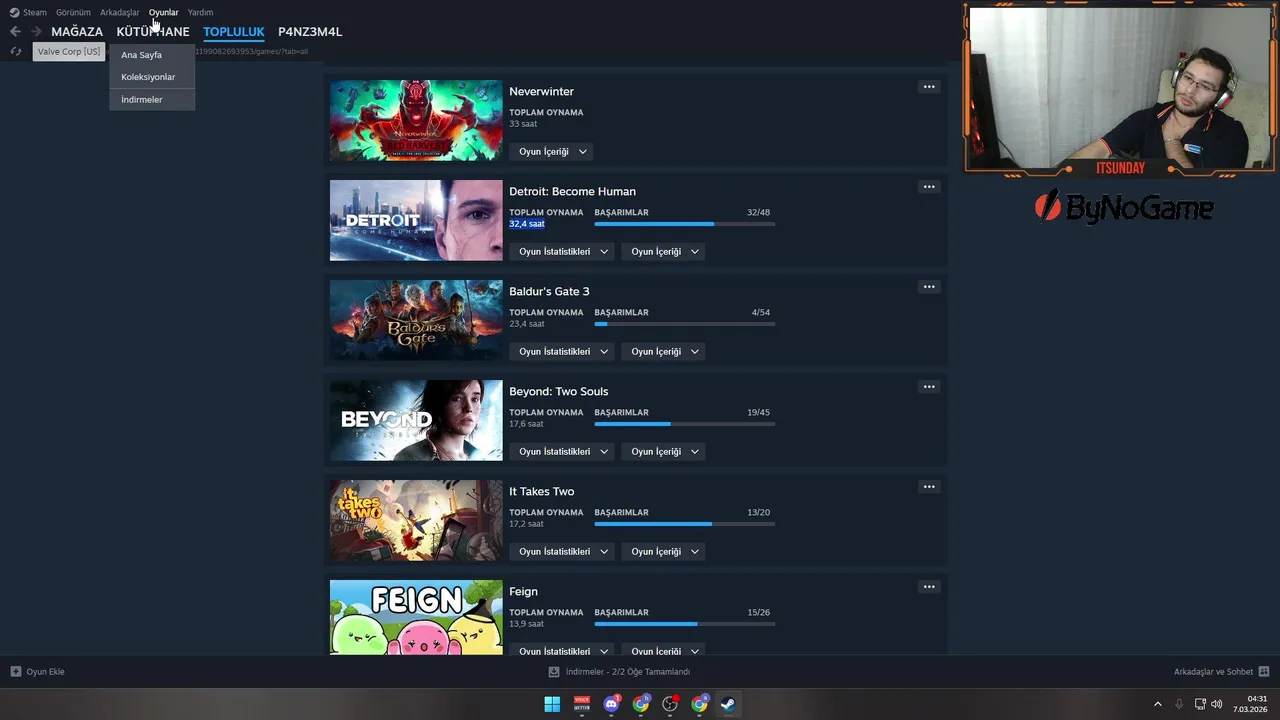Switch to the TOPLULUK tab
Screen dimensions: 1280x720
pyautogui.click(x=234, y=31)
